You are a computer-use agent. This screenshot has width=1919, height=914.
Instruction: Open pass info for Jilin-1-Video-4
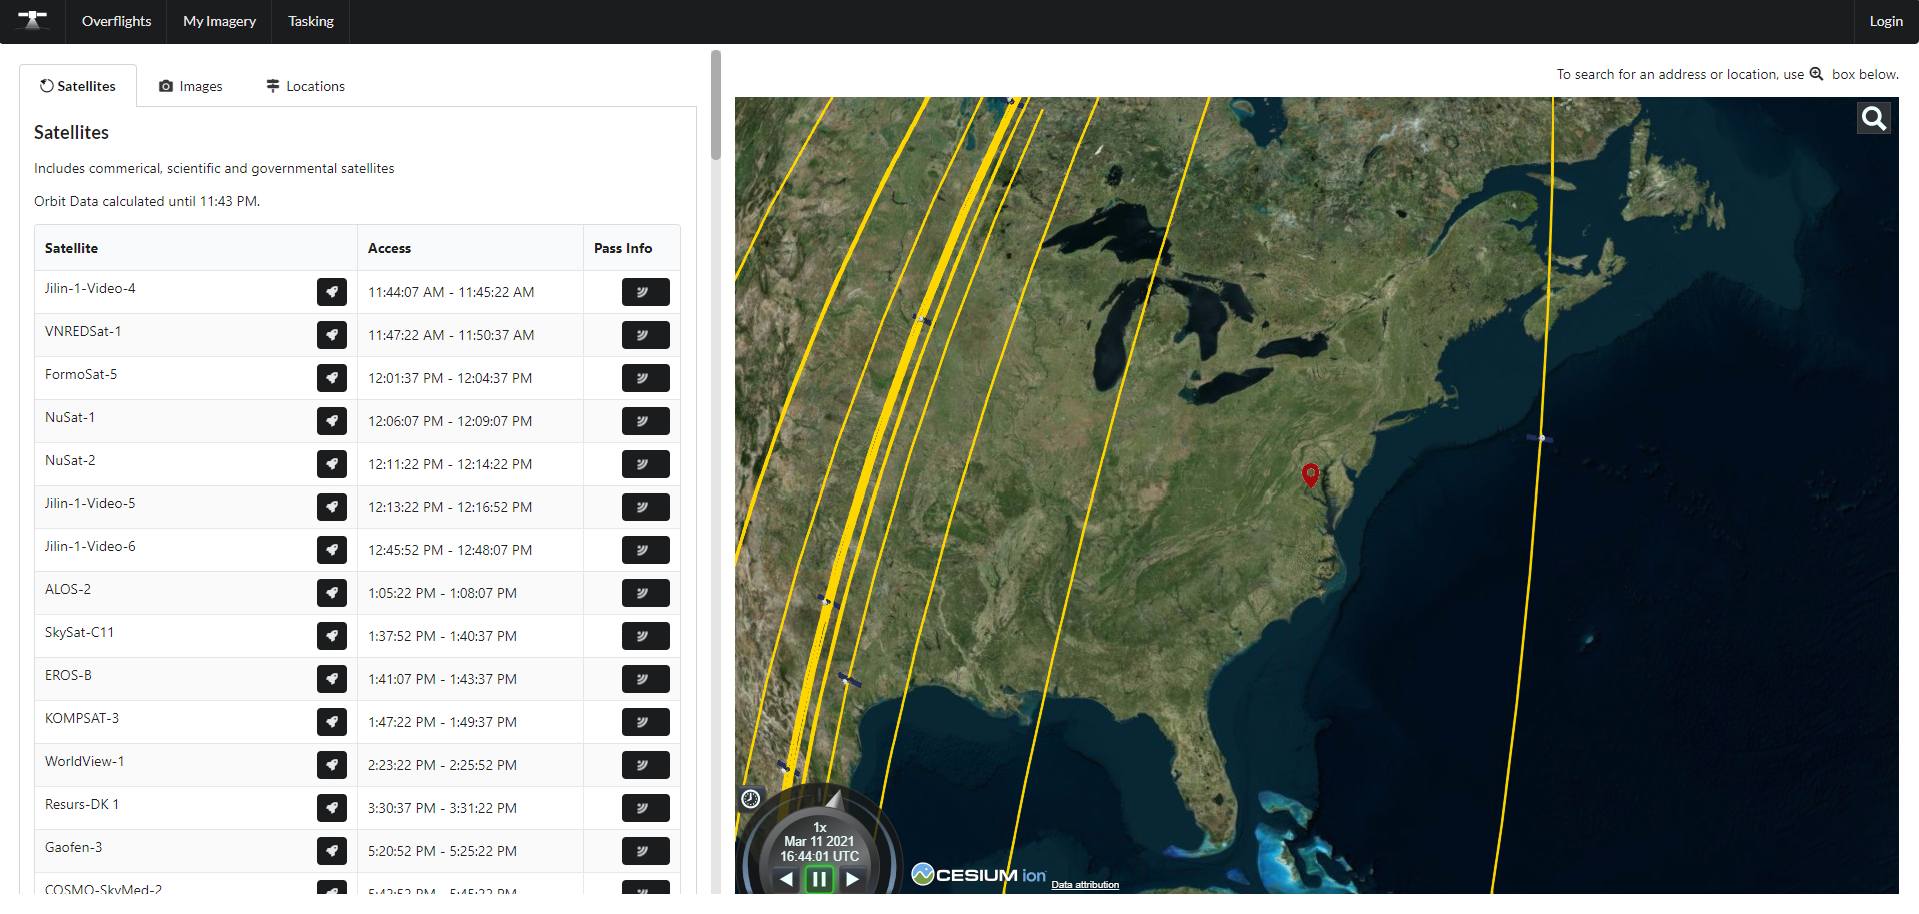tap(645, 292)
